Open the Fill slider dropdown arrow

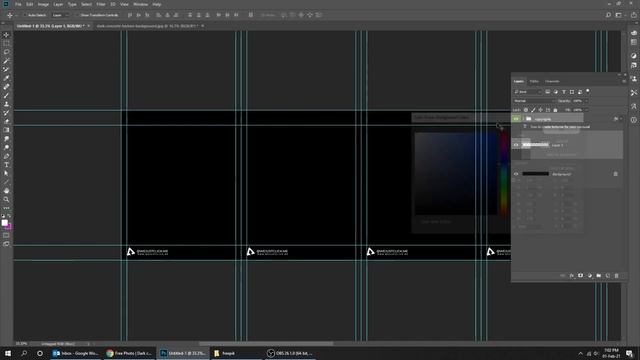pos(587,110)
